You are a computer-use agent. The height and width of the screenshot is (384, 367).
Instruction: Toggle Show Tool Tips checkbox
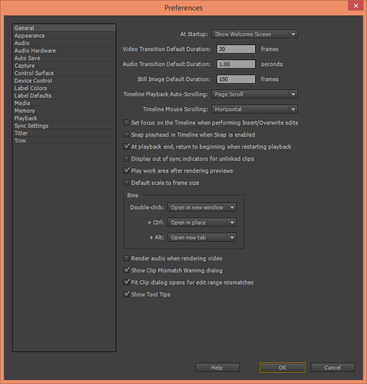126,294
